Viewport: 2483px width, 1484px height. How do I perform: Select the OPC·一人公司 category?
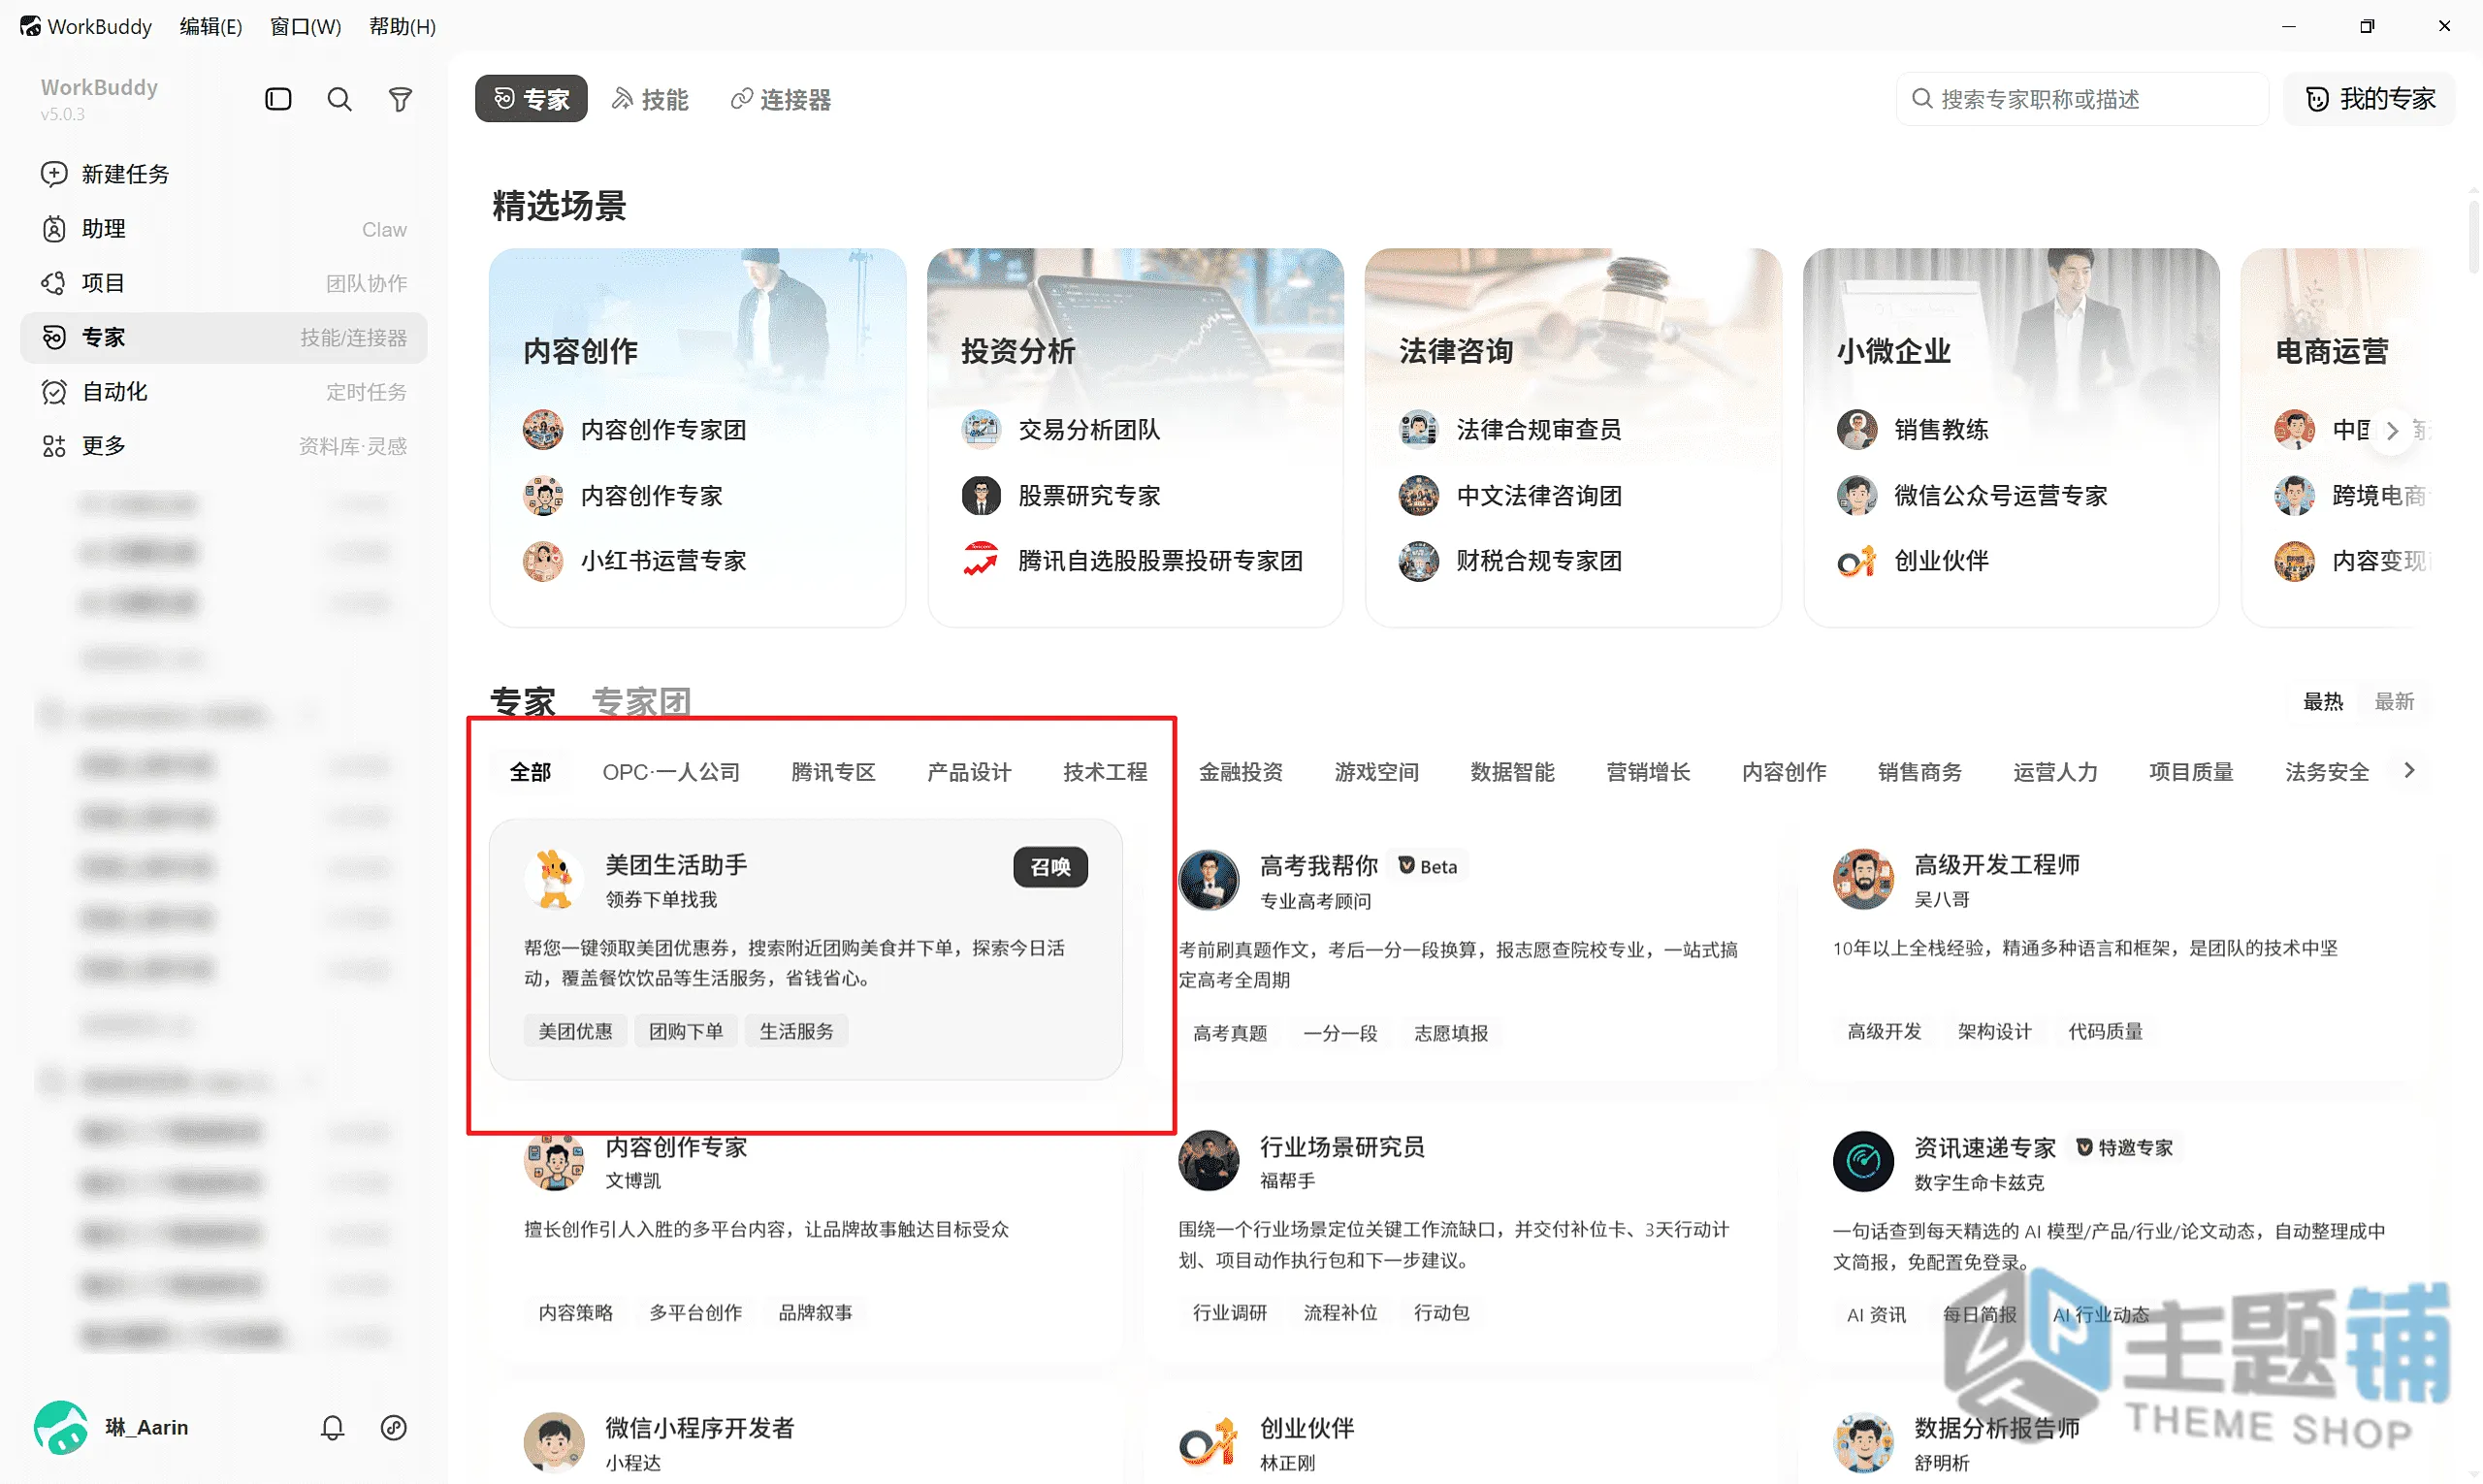pyautogui.click(x=671, y=772)
